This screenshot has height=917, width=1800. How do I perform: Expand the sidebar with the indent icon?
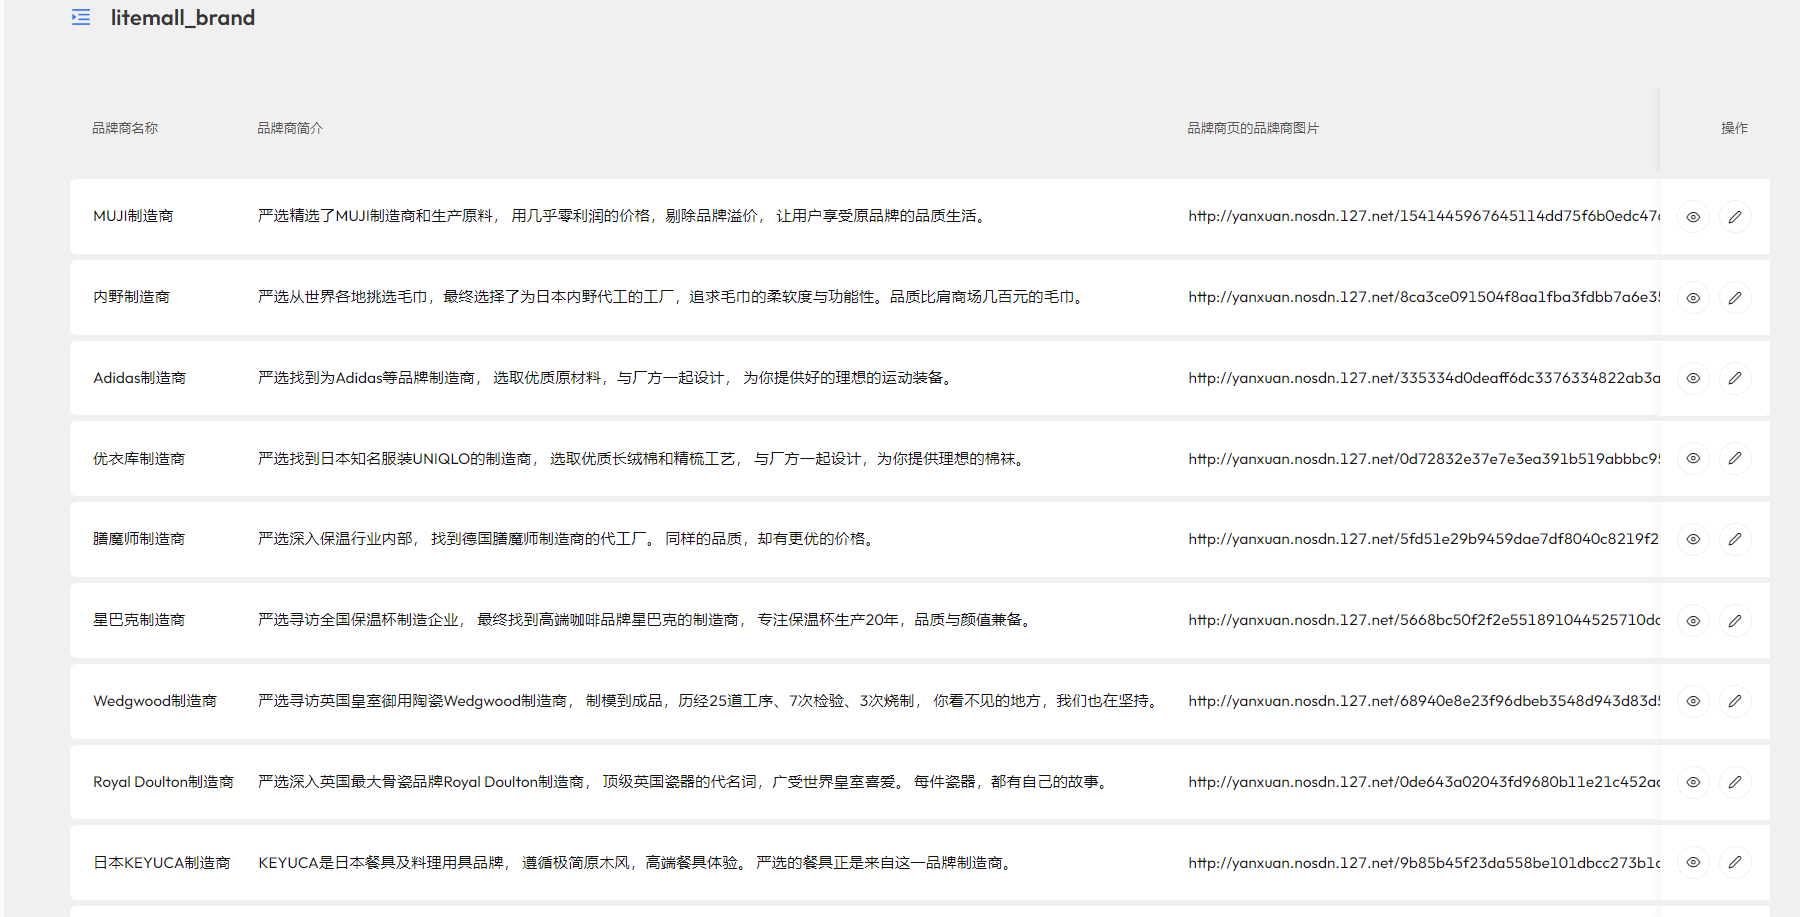tap(81, 17)
